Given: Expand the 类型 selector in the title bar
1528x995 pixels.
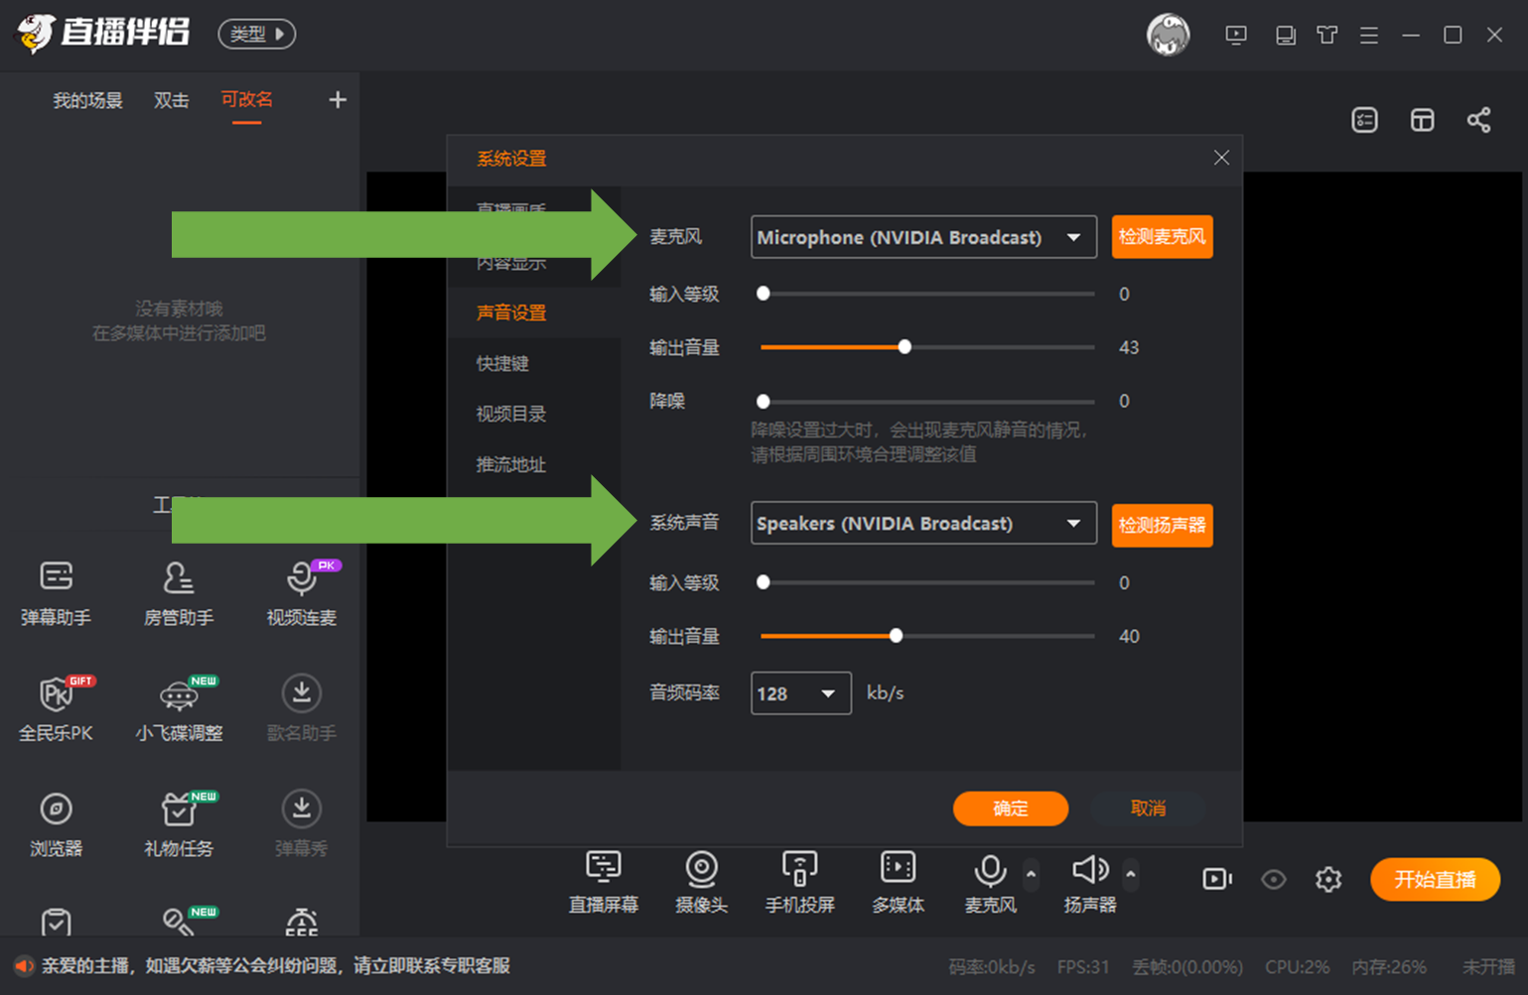Looking at the screenshot, I should (x=256, y=33).
